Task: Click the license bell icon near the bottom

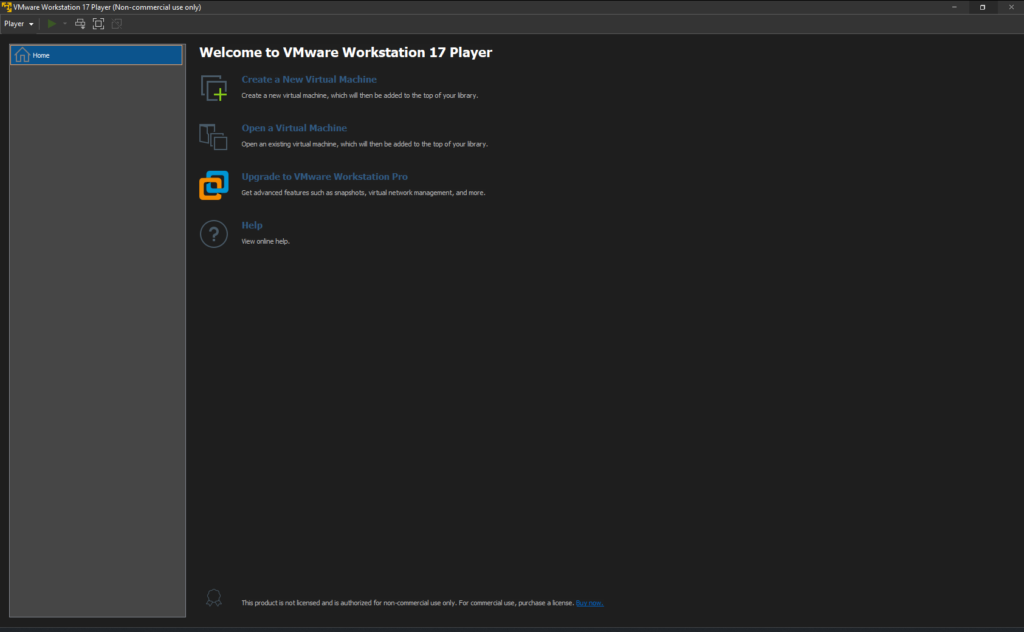Action: [x=213, y=597]
